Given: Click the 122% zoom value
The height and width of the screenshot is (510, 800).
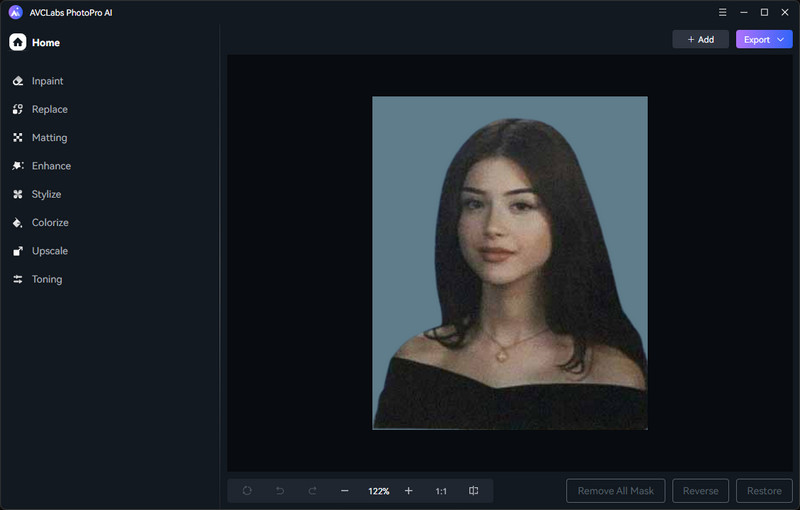Looking at the screenshot, I should coord(379,491).
